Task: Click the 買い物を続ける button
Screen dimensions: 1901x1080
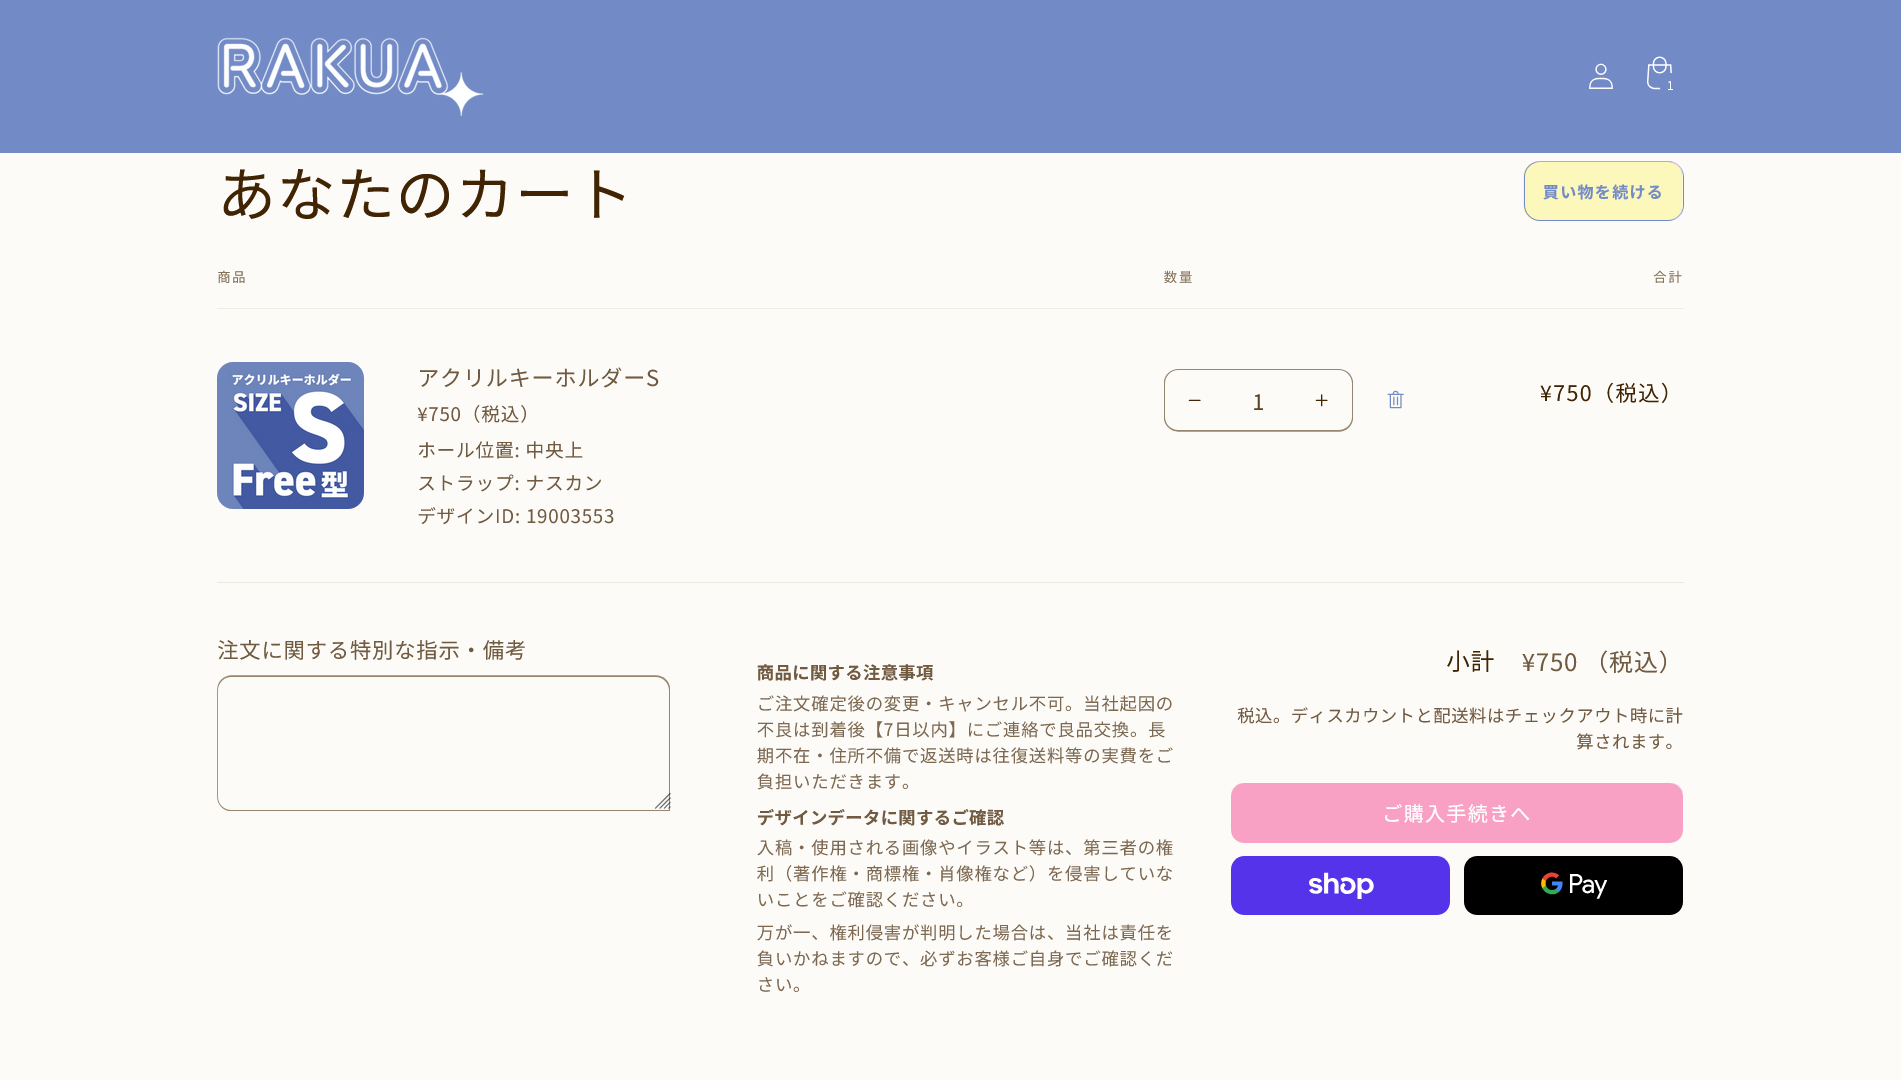Action: [1602, 190]
